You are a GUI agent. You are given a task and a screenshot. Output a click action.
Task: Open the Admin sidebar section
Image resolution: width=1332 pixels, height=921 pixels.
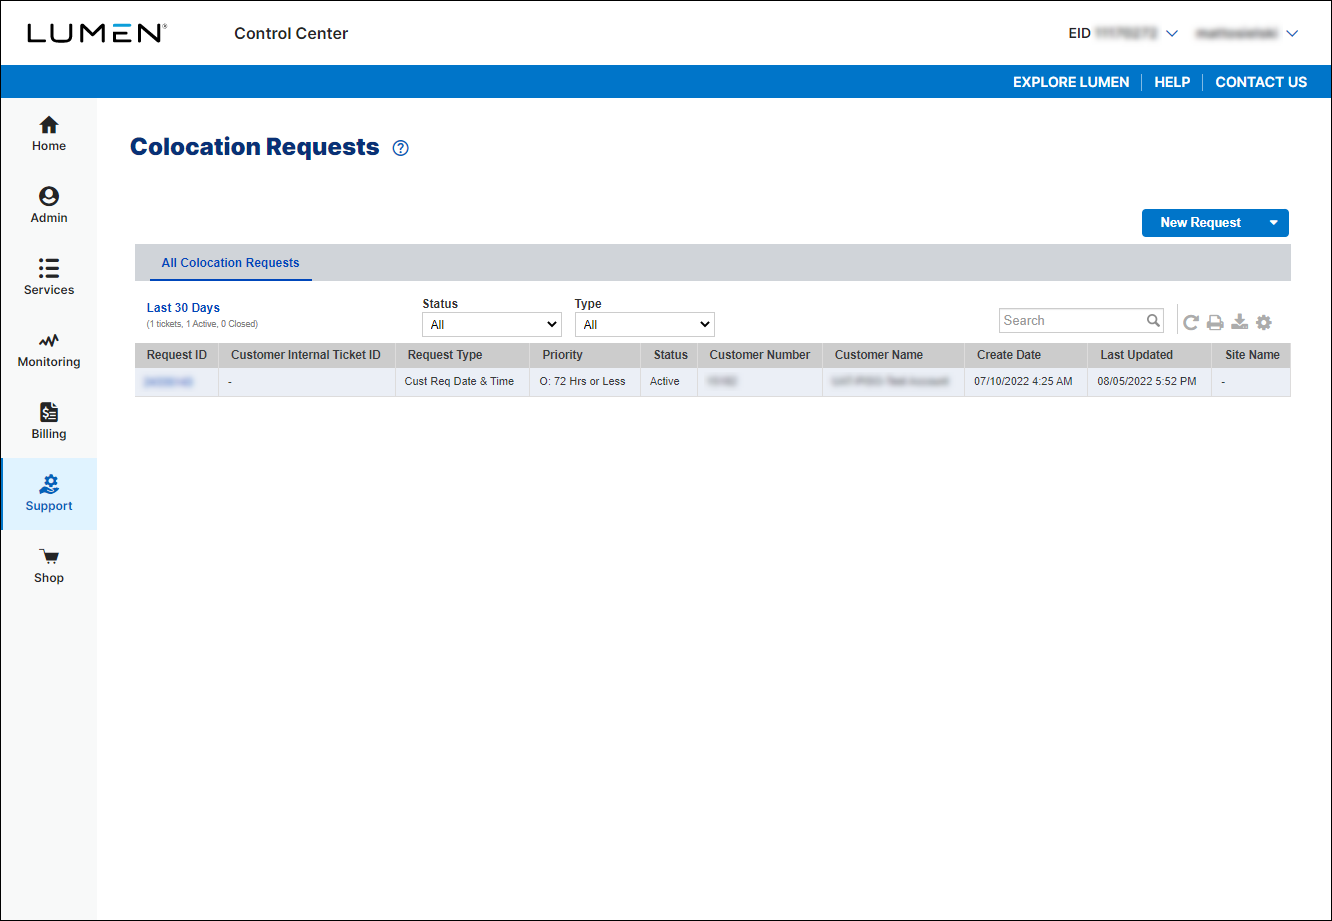click(x=49, y=206)
